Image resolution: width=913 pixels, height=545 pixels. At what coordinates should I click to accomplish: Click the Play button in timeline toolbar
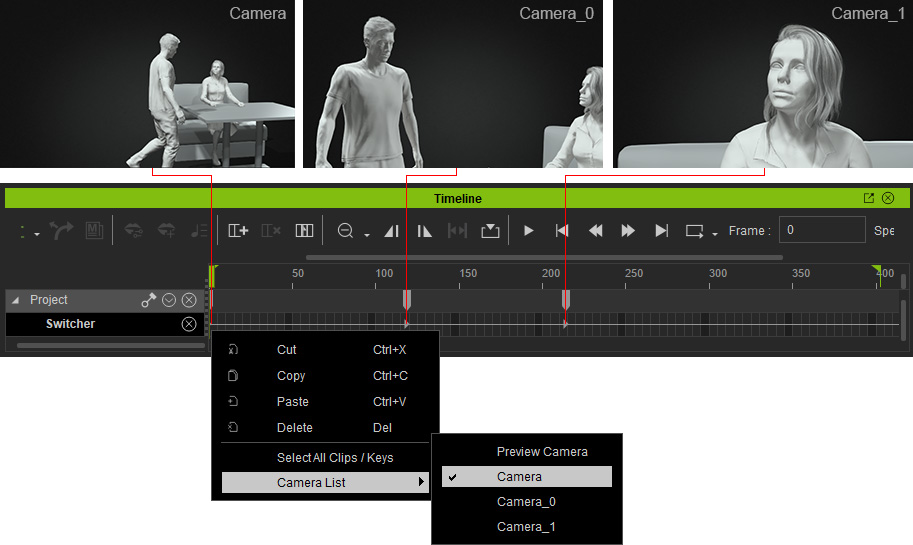click(x=528, y=231)
